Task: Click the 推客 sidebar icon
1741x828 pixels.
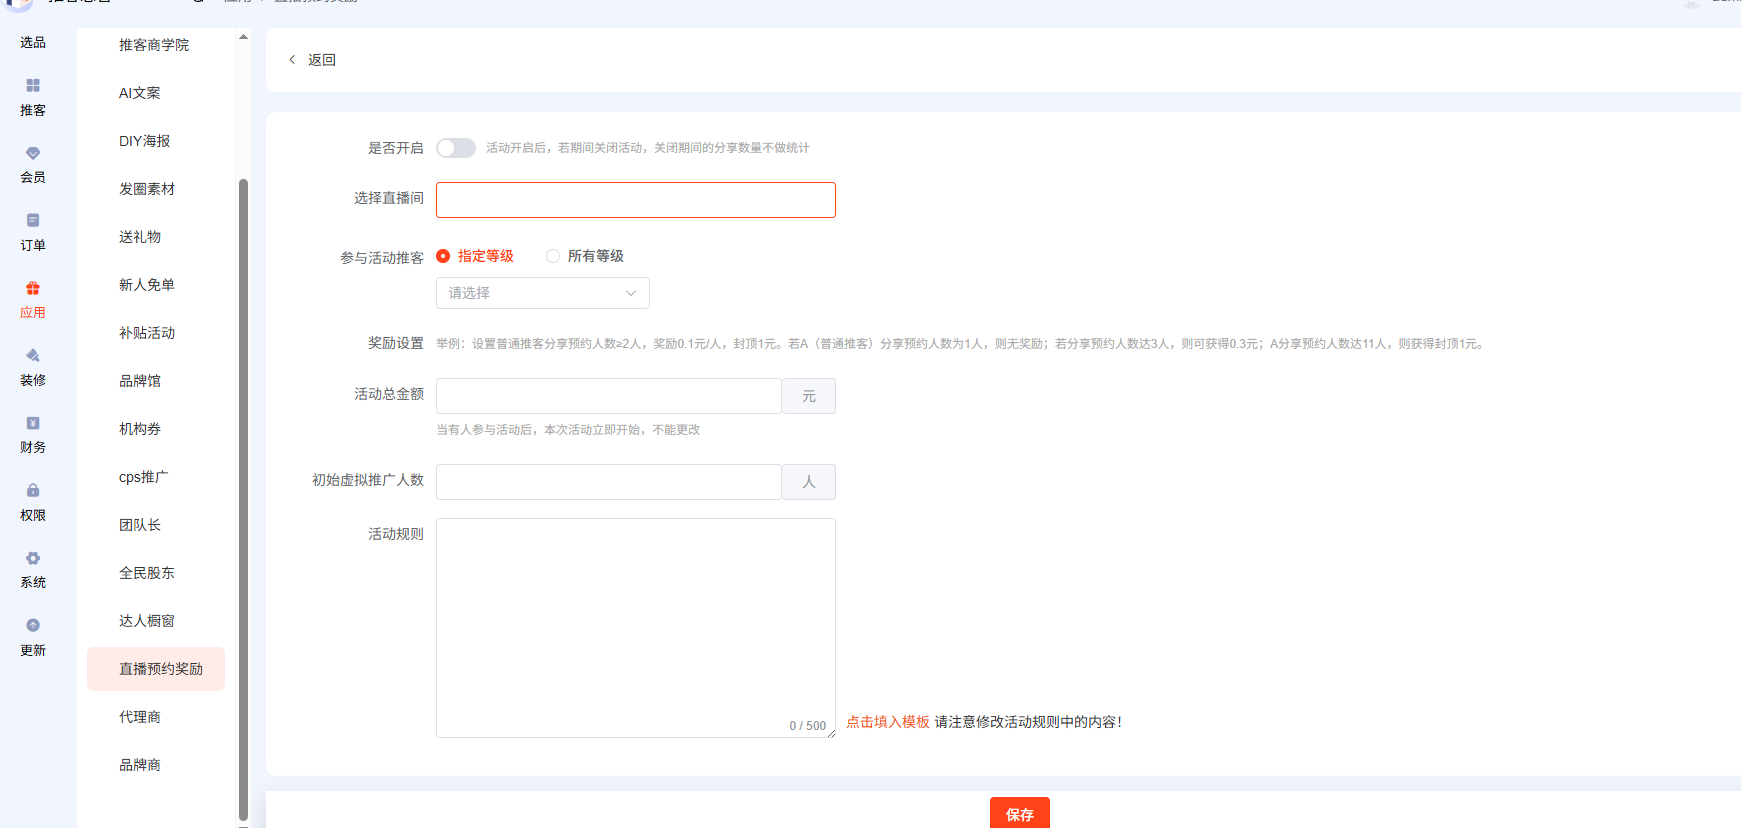Action: click(x=33, y=86)
